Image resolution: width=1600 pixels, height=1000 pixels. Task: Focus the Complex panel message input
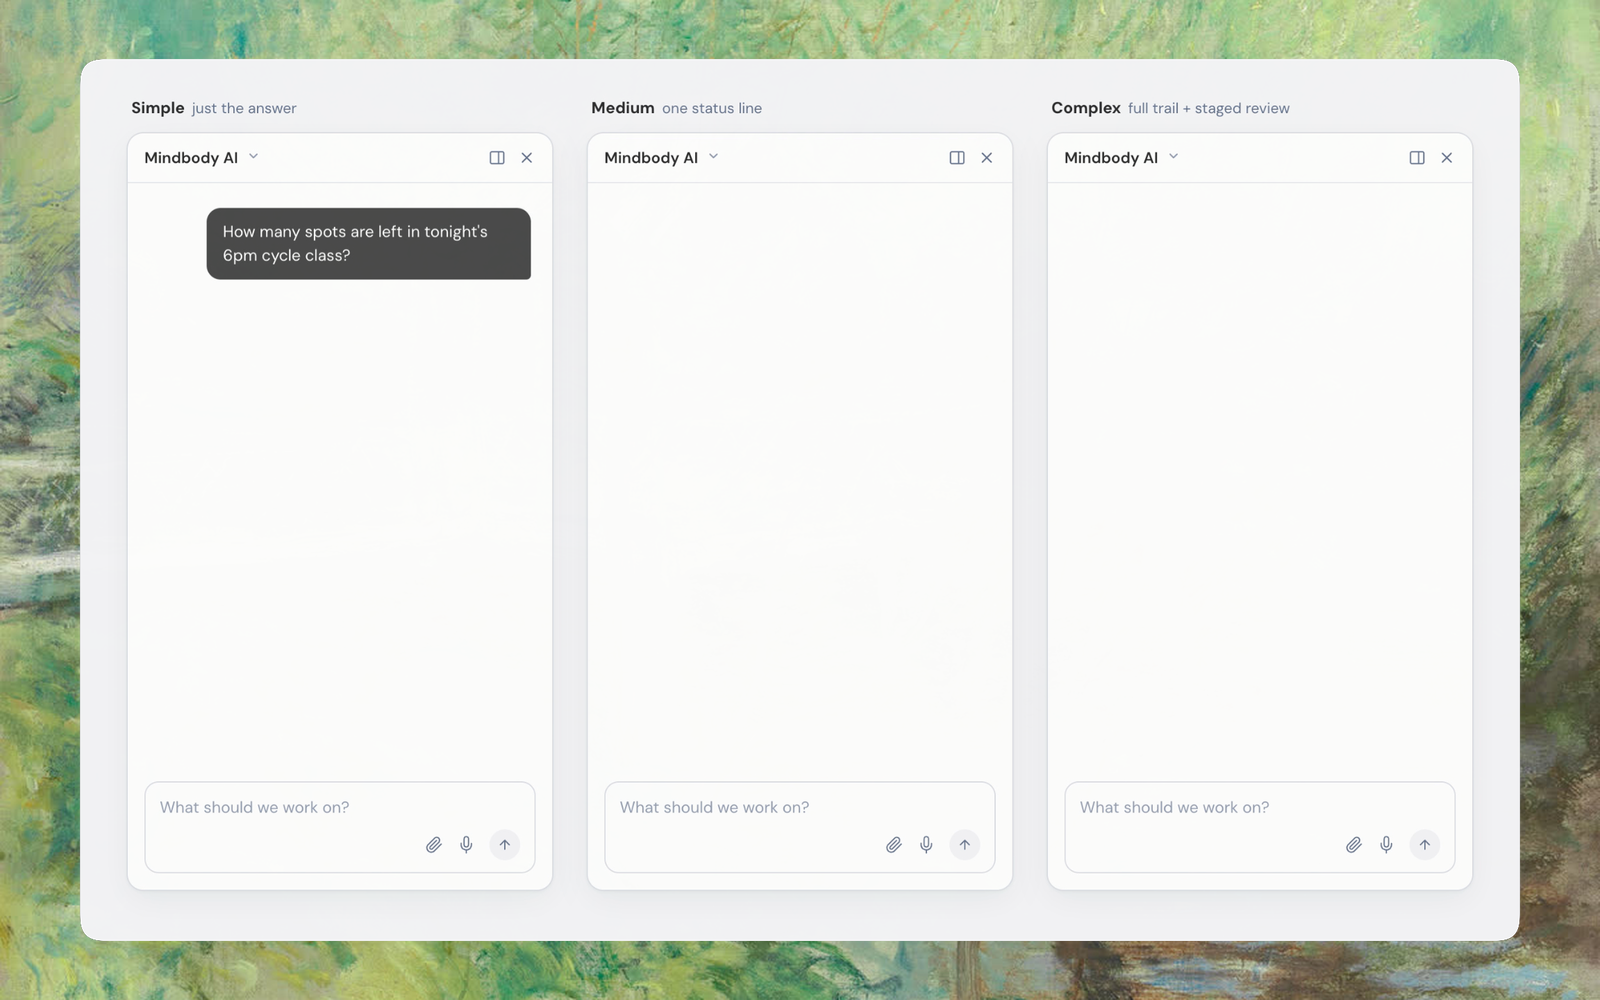(x=1260, y=827)
